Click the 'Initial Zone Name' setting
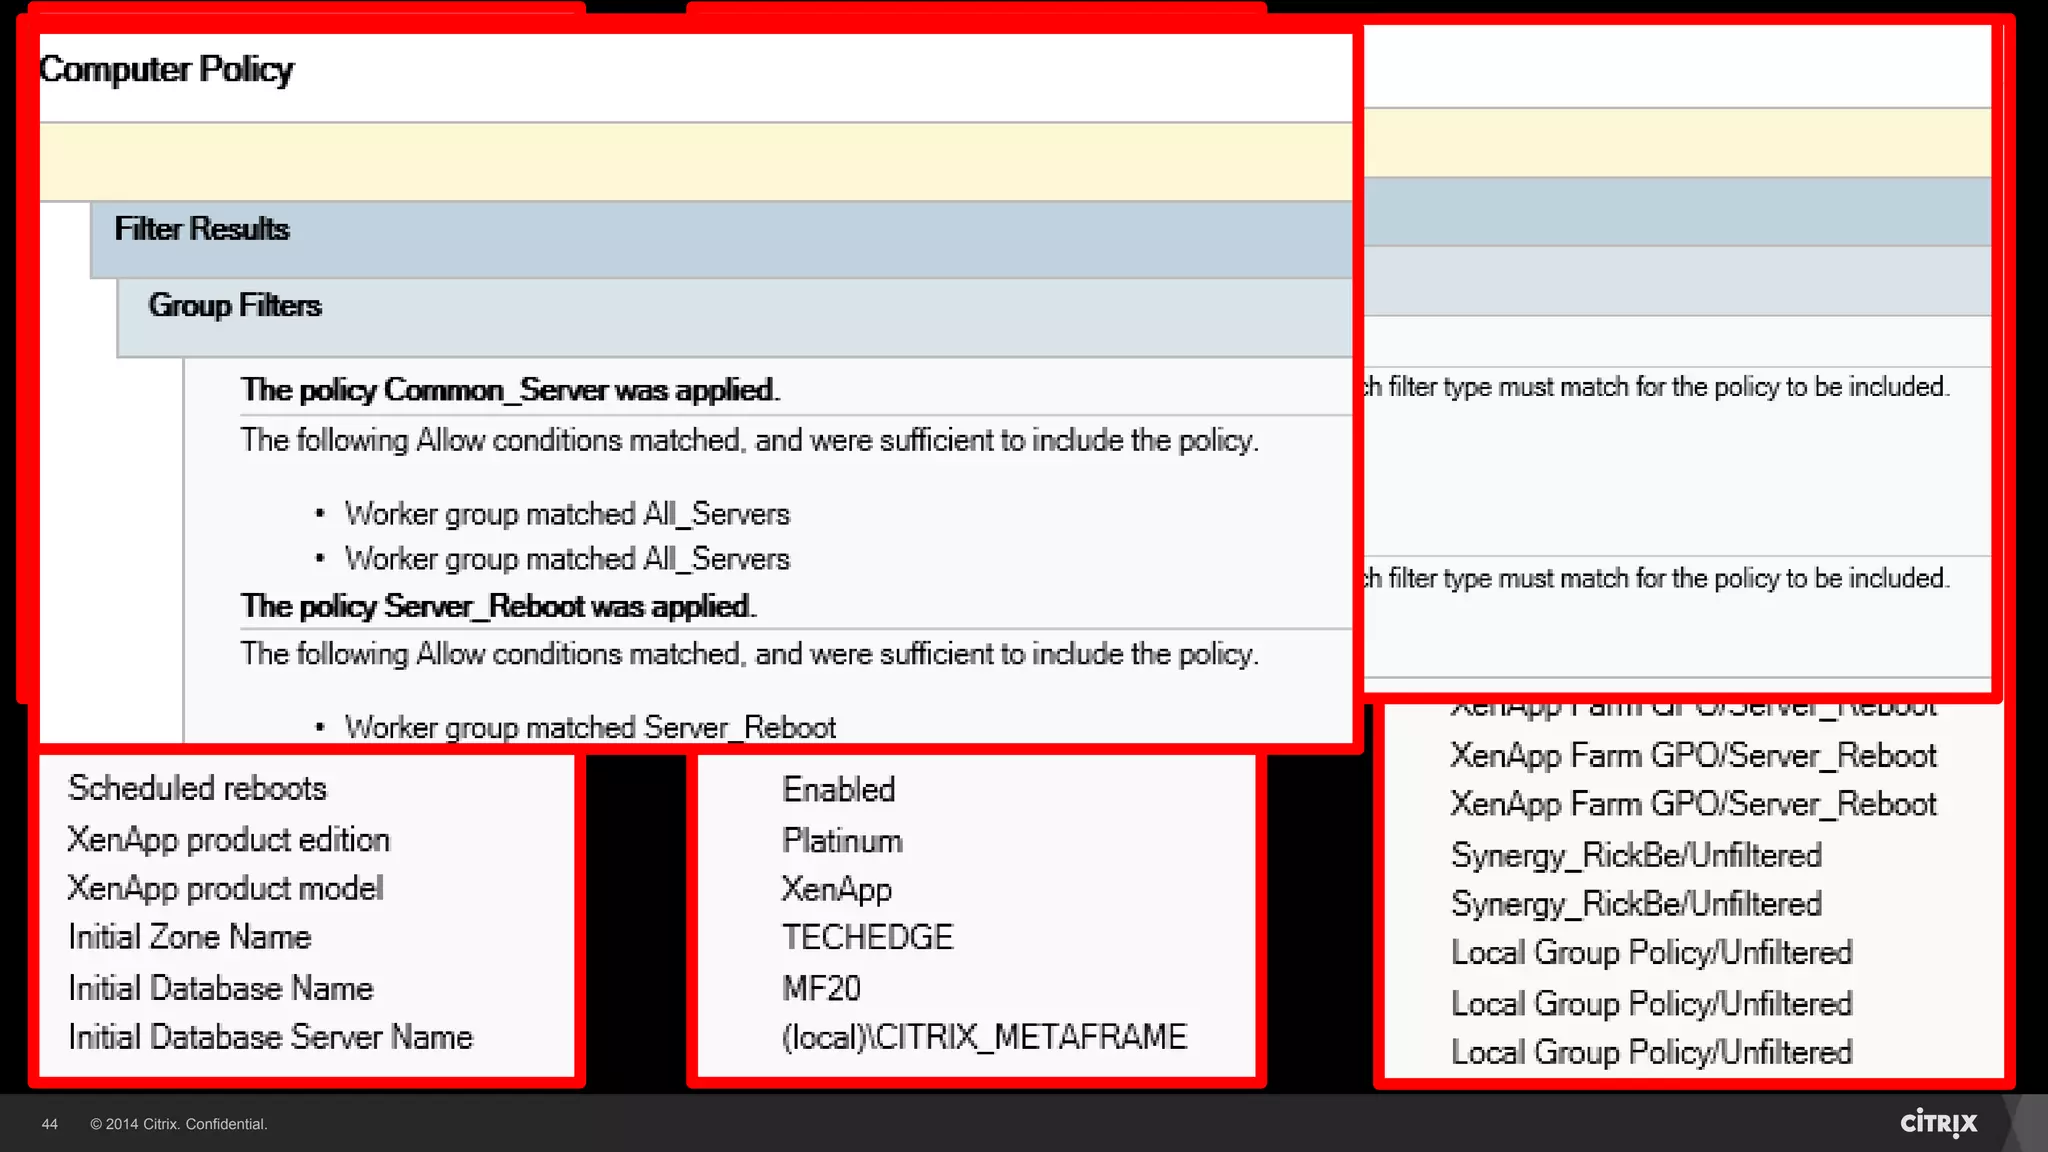Viewport: 2048px width, 1152px height. pos(190,937)
